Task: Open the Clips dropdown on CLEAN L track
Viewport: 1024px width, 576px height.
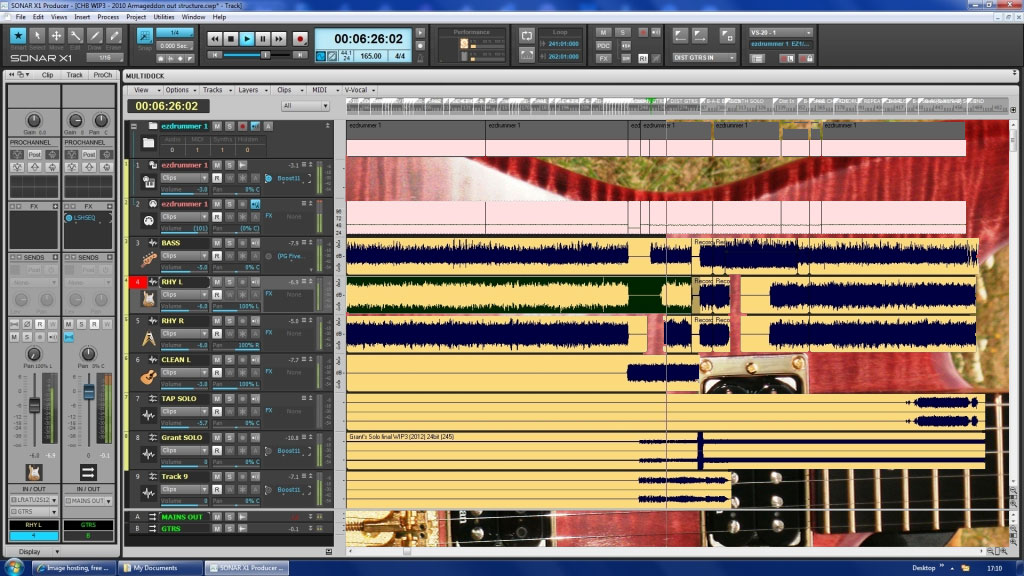Action: [x=184, y=372]
